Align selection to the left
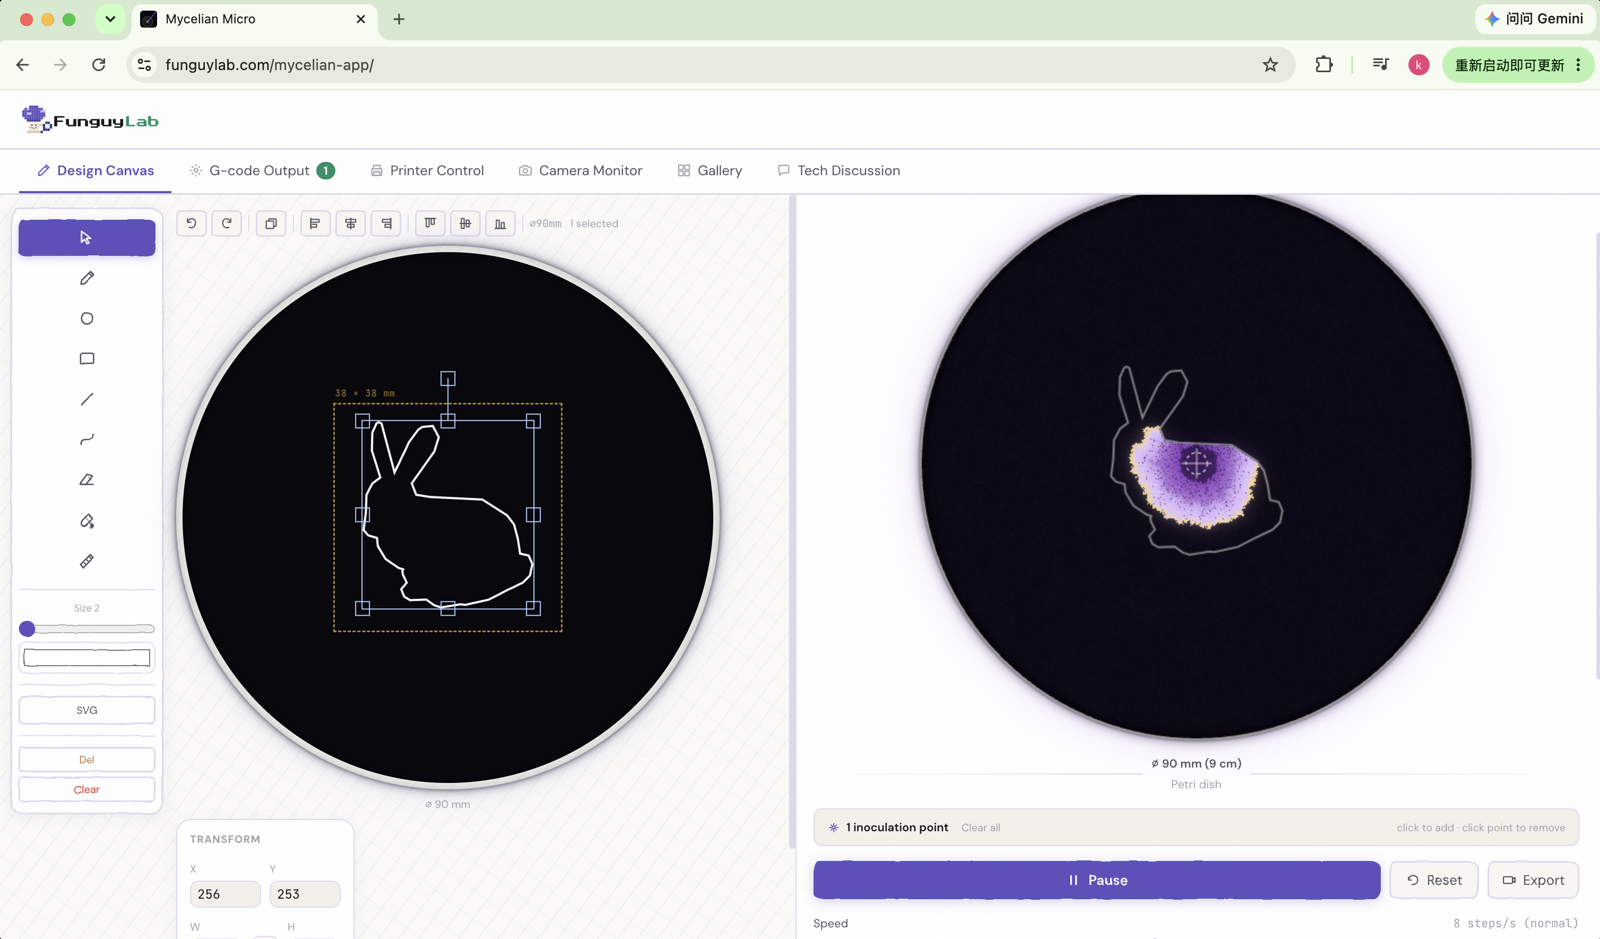Image resolution: width=1600 pixels, height=939 pixels. pyautogui.click(x=315, y=223)
